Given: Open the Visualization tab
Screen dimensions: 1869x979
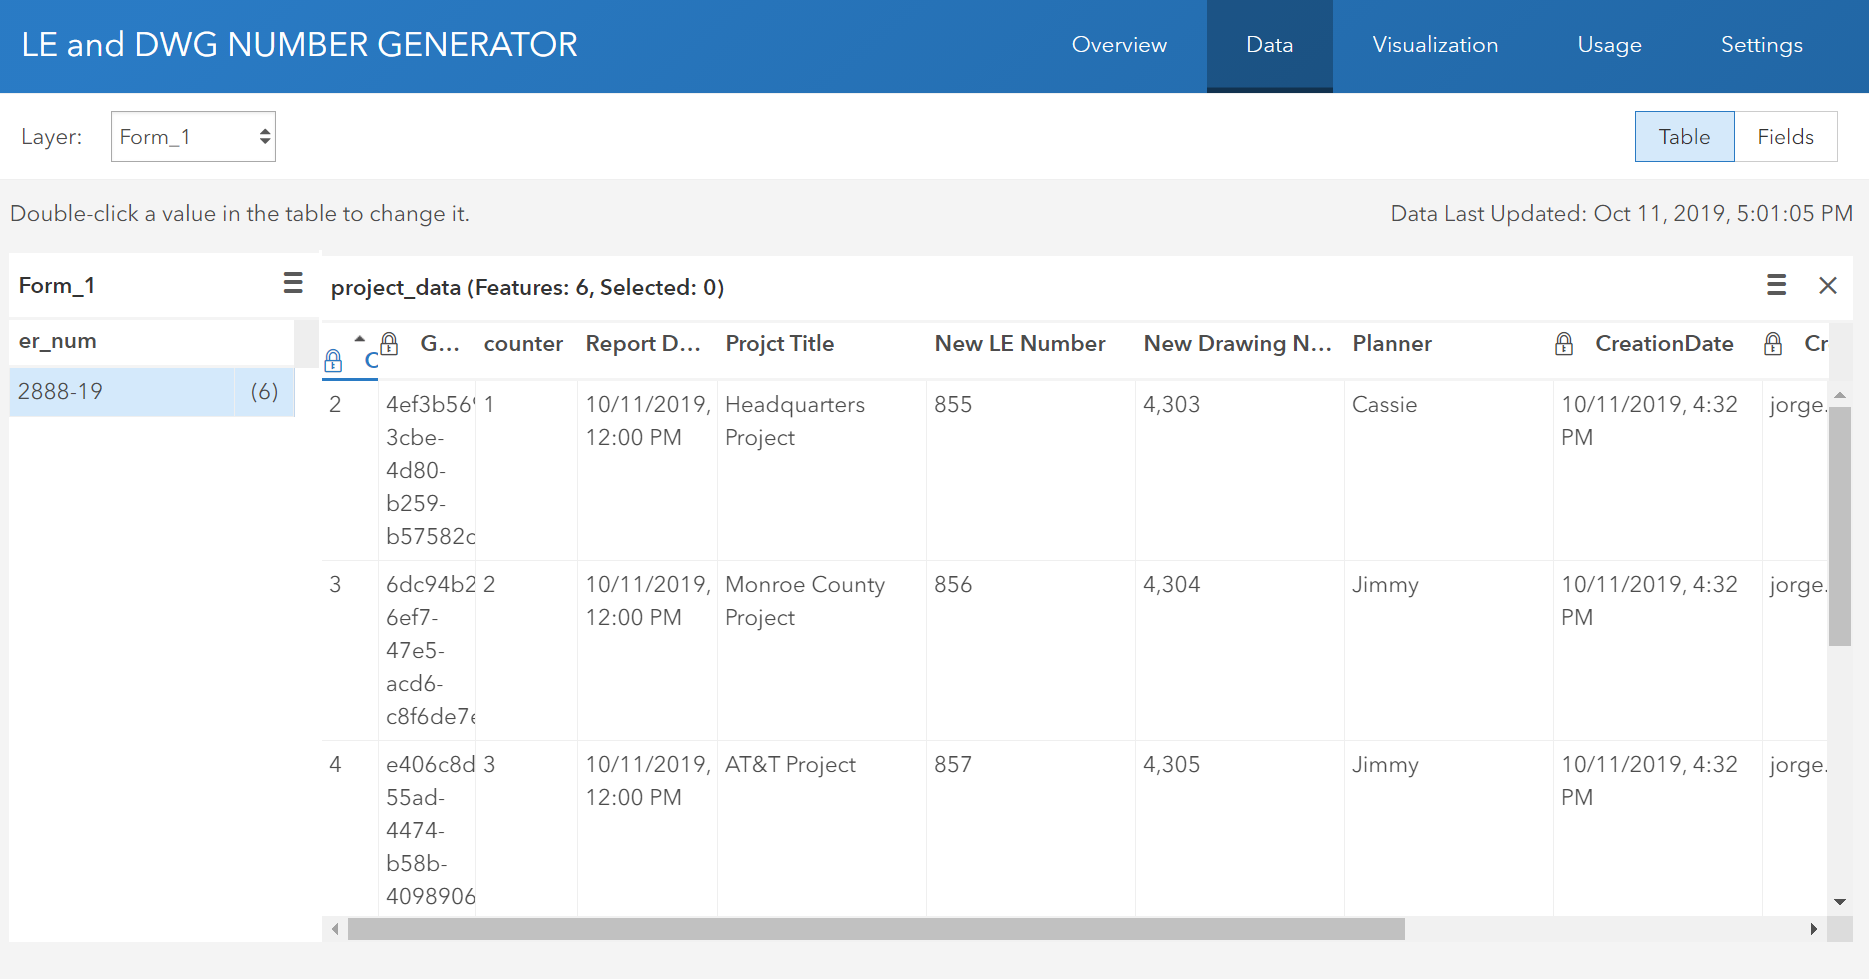Looking at the screenshot, I should coord(1435,45).
